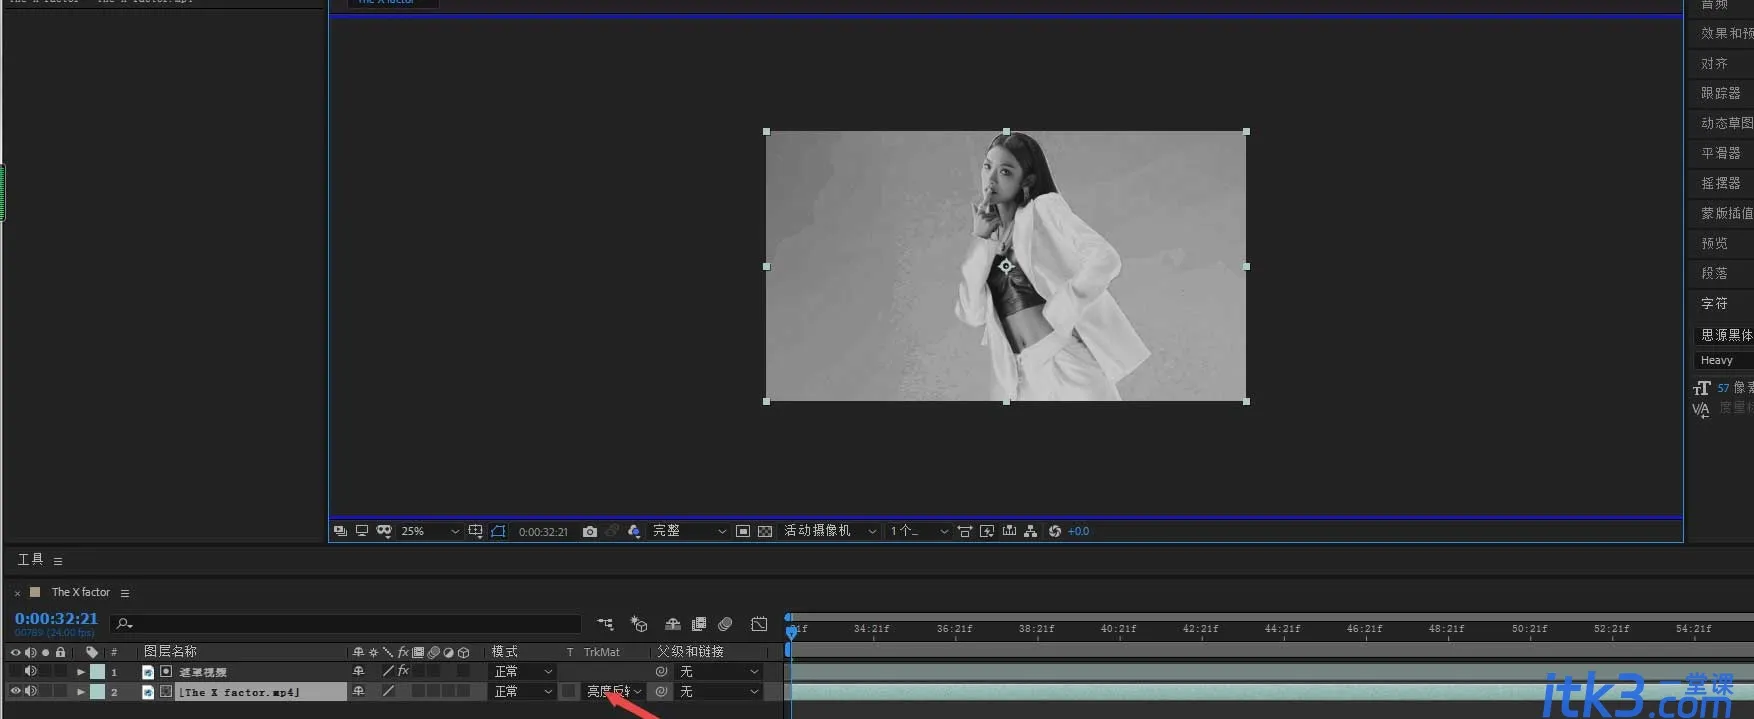Open the 跟踪器 panel tab
This screenshot has width=1754, height=719.
[x=1721, y=93]
